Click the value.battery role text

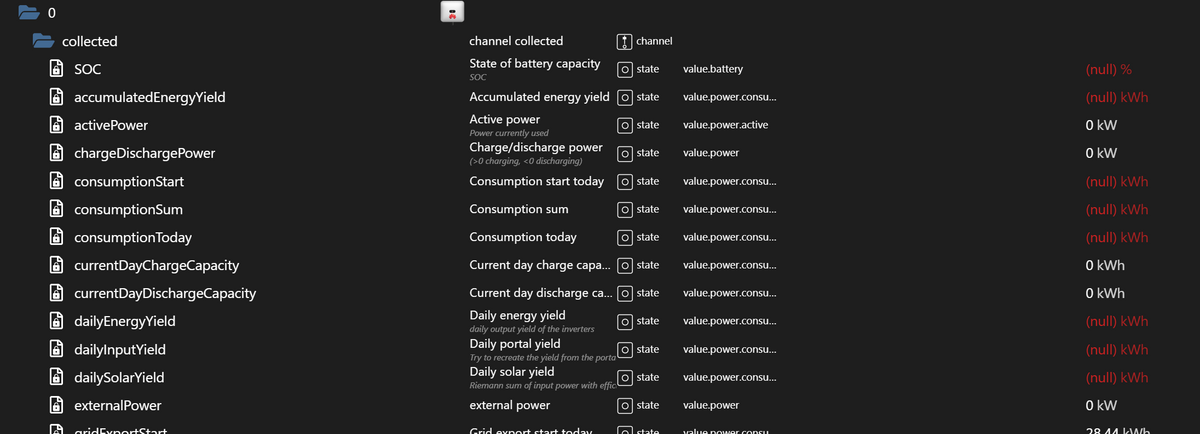[x=712, y=70]
